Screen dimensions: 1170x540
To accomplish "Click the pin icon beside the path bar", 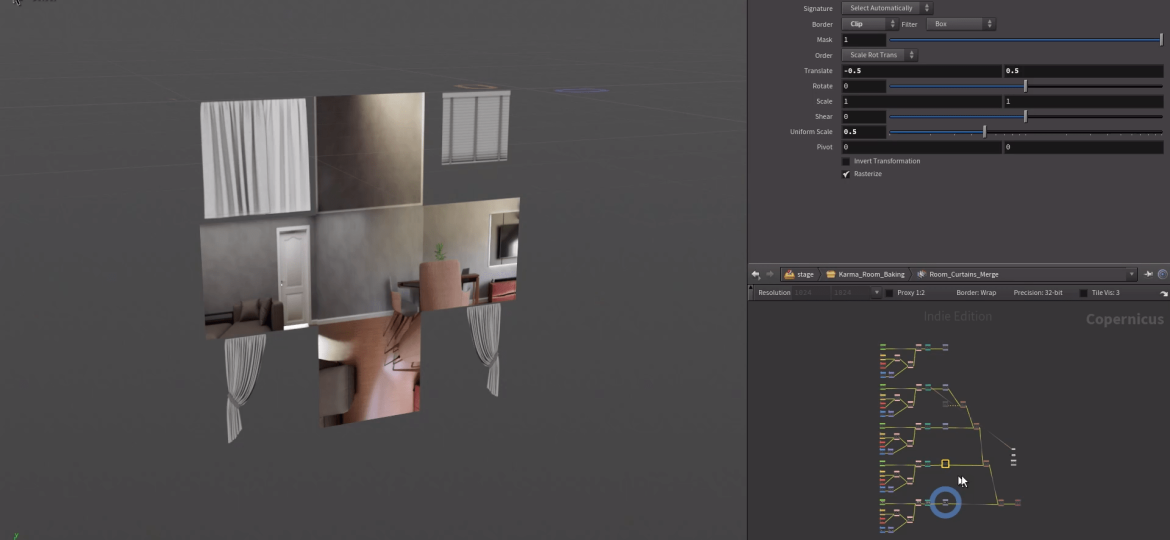I will pos(1148,274).
